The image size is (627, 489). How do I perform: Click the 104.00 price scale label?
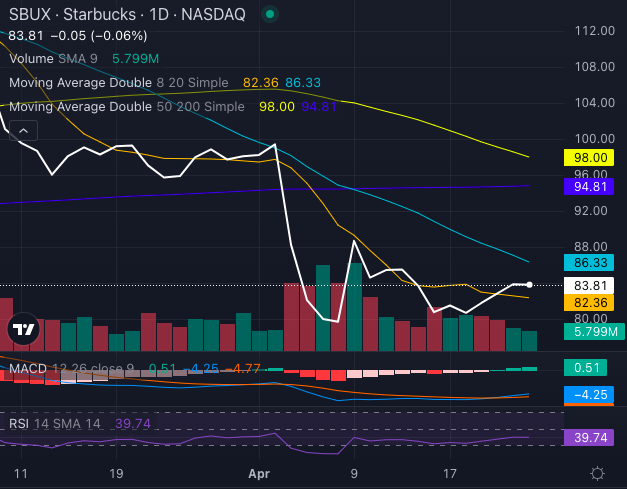point(595,103)
